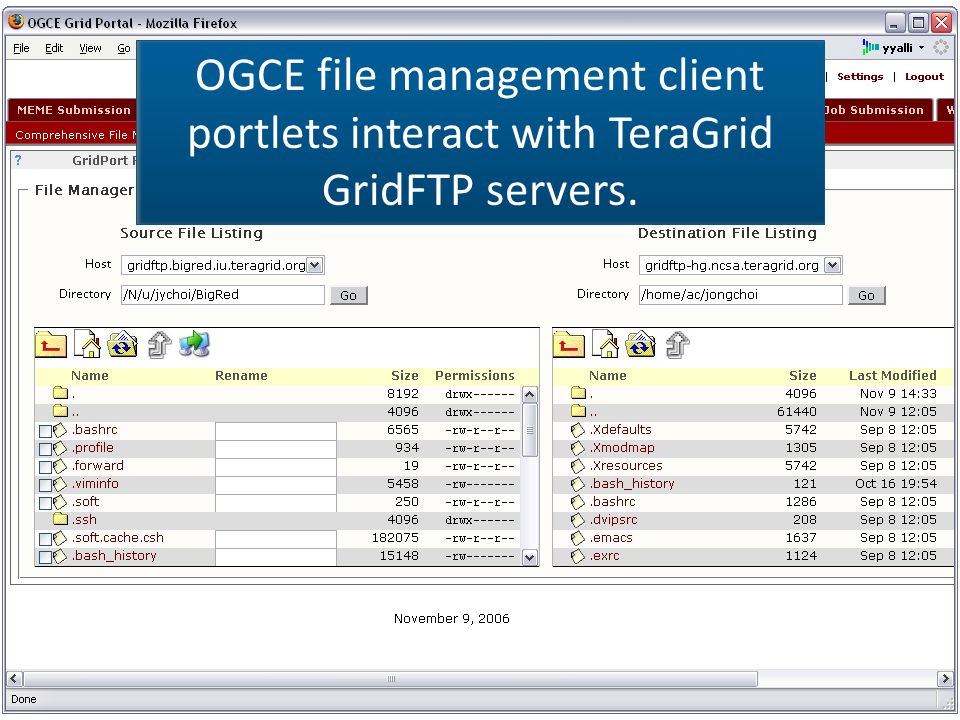Viewport: 960px width, 720px height.
Task: Click Go next to the destination directory
Action: point(866,295)
